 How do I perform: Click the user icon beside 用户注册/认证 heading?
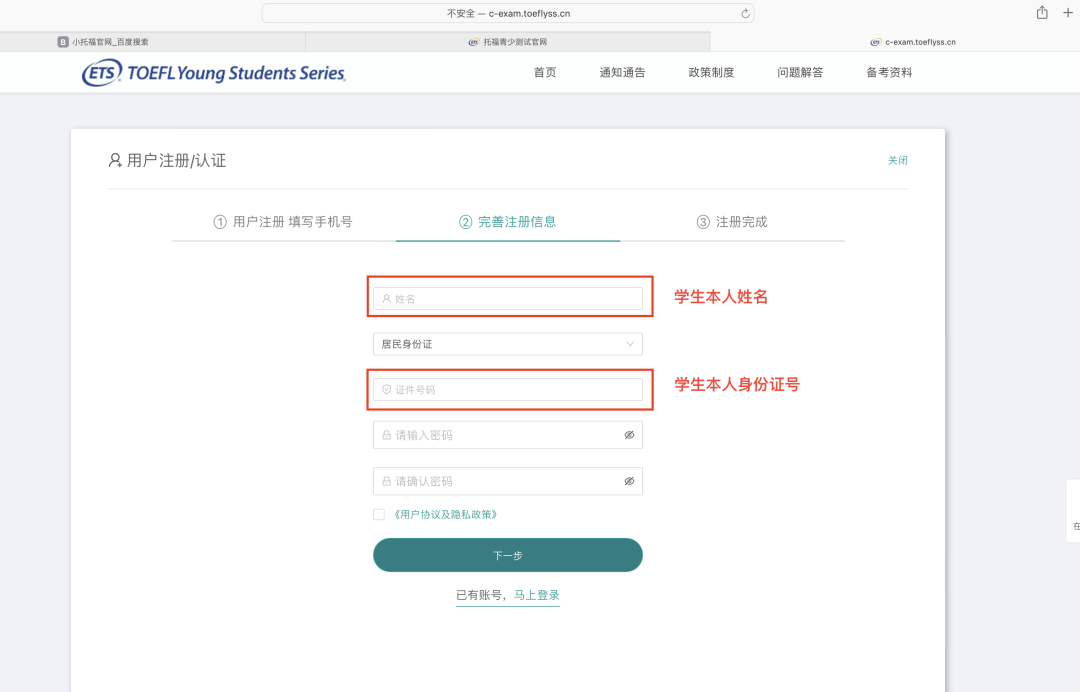pyautogui.click(x=115, y=160)
